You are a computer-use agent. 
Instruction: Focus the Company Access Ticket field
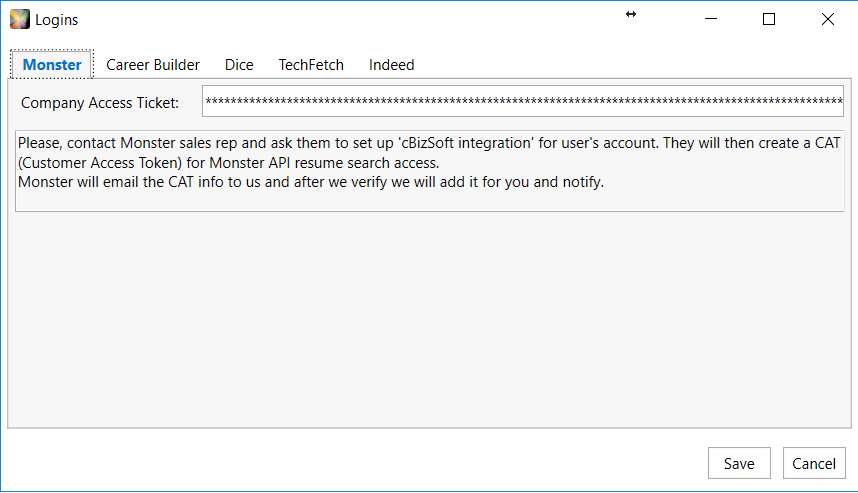(x=523, y=101)
